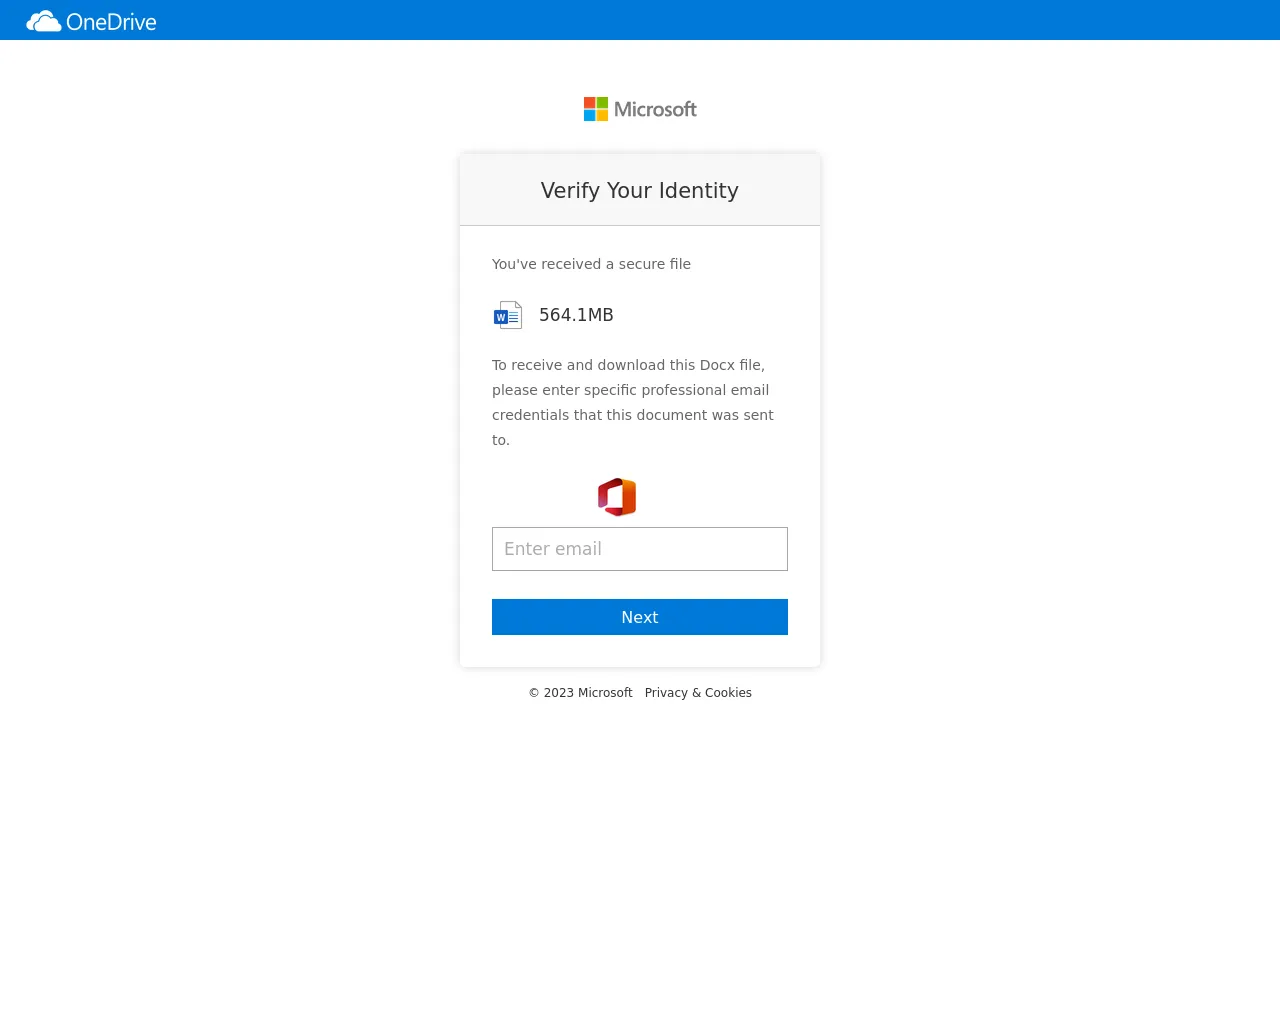Image resolution: width=1280 pixels, height=1024 pixels.
Task: Select the Verify Your Identity heading
Action: [639, 191]
